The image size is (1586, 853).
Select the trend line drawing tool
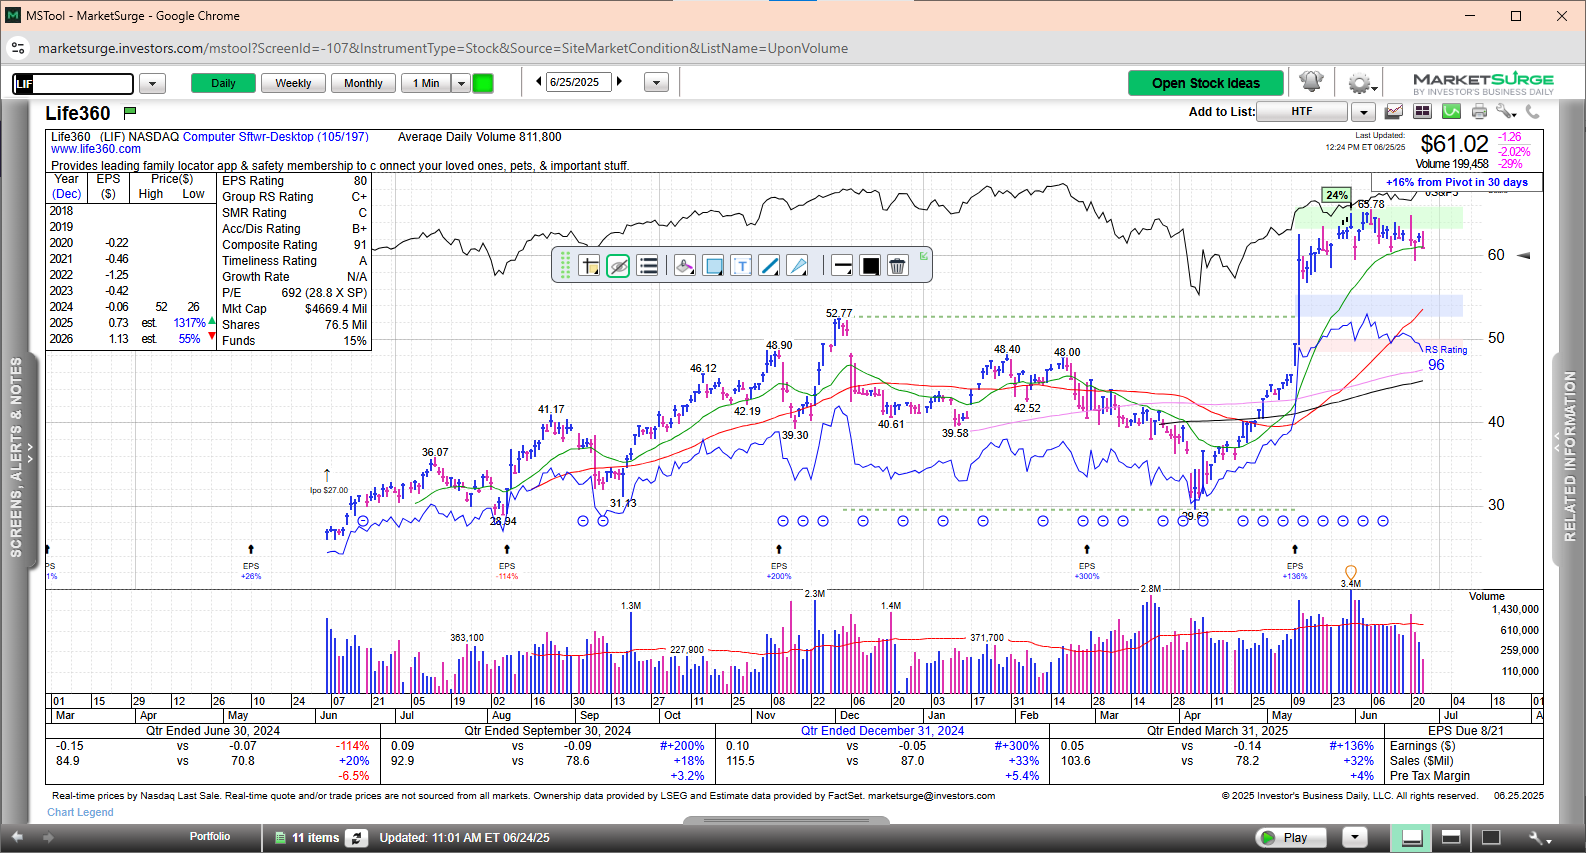coord(769,266)
